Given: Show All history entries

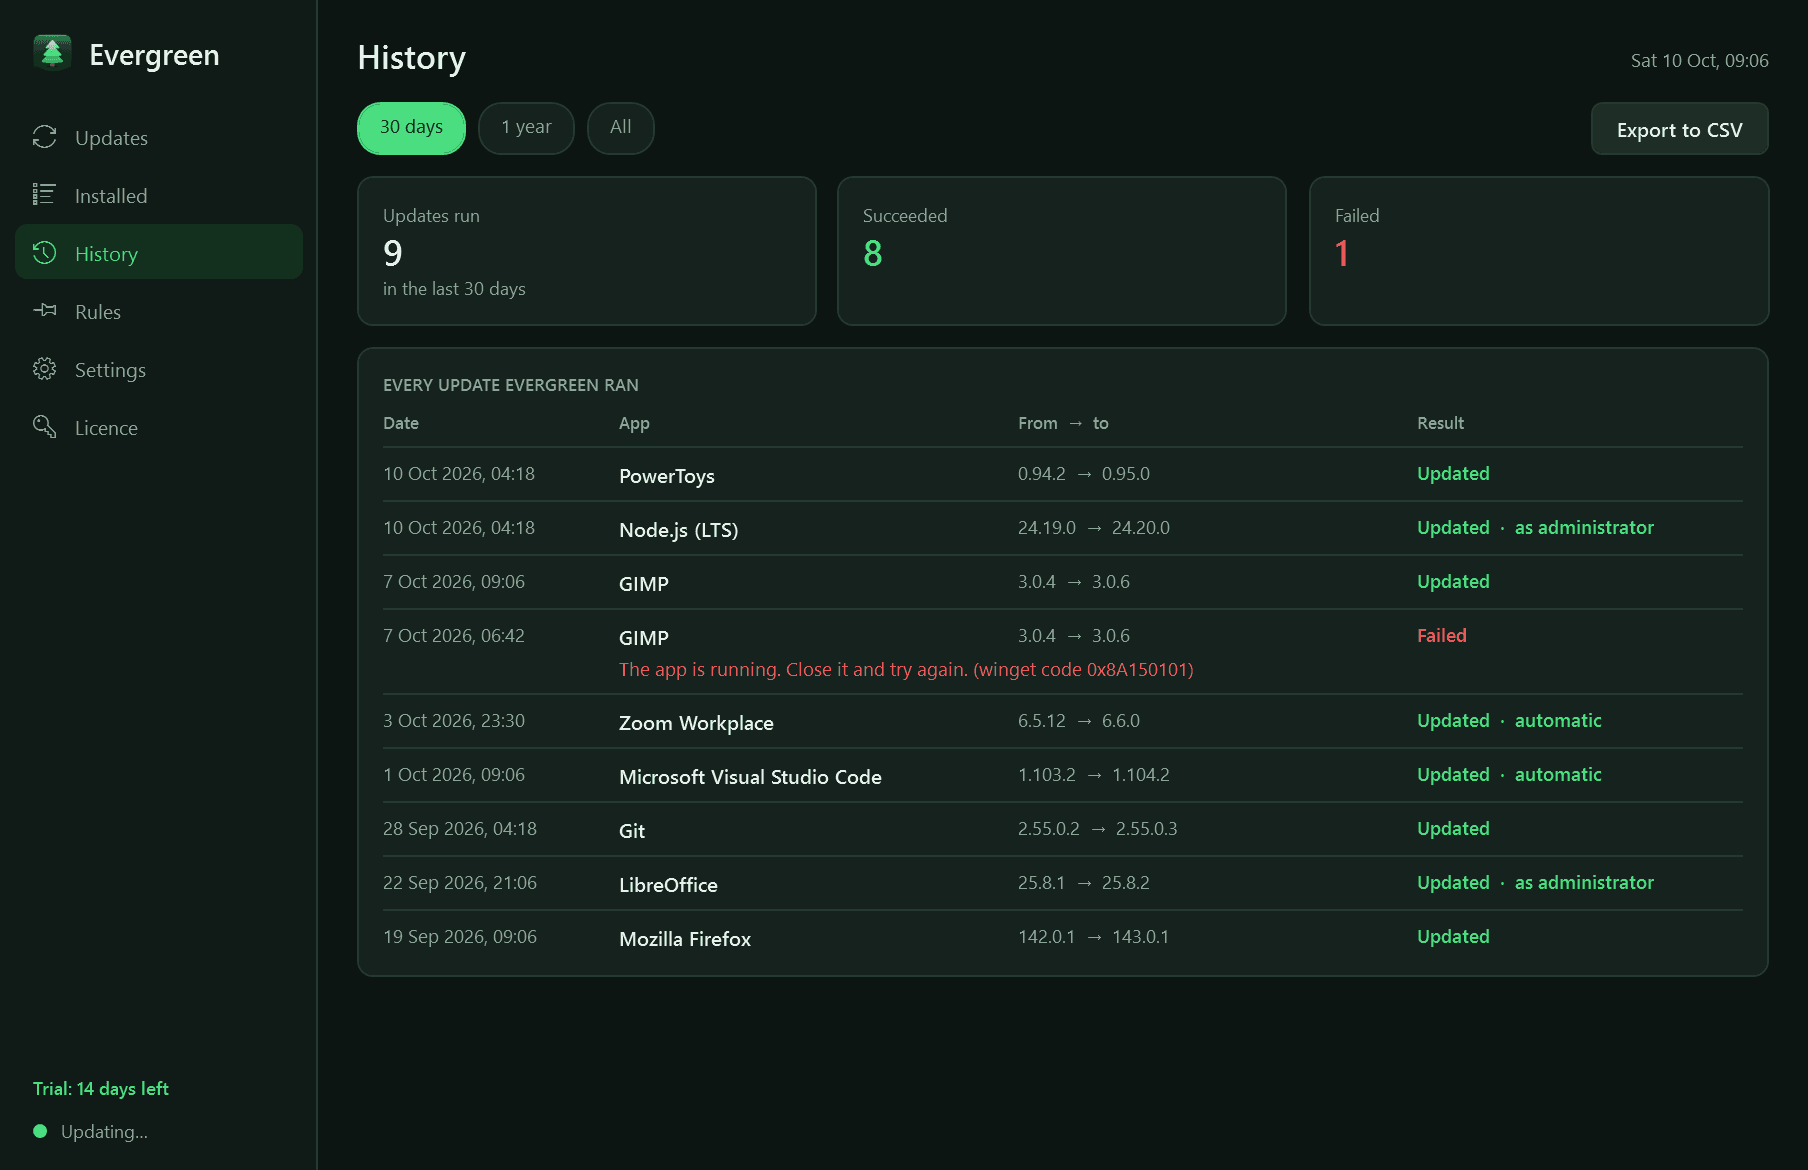Looking at the screenshot, I should tap(621, 128).
